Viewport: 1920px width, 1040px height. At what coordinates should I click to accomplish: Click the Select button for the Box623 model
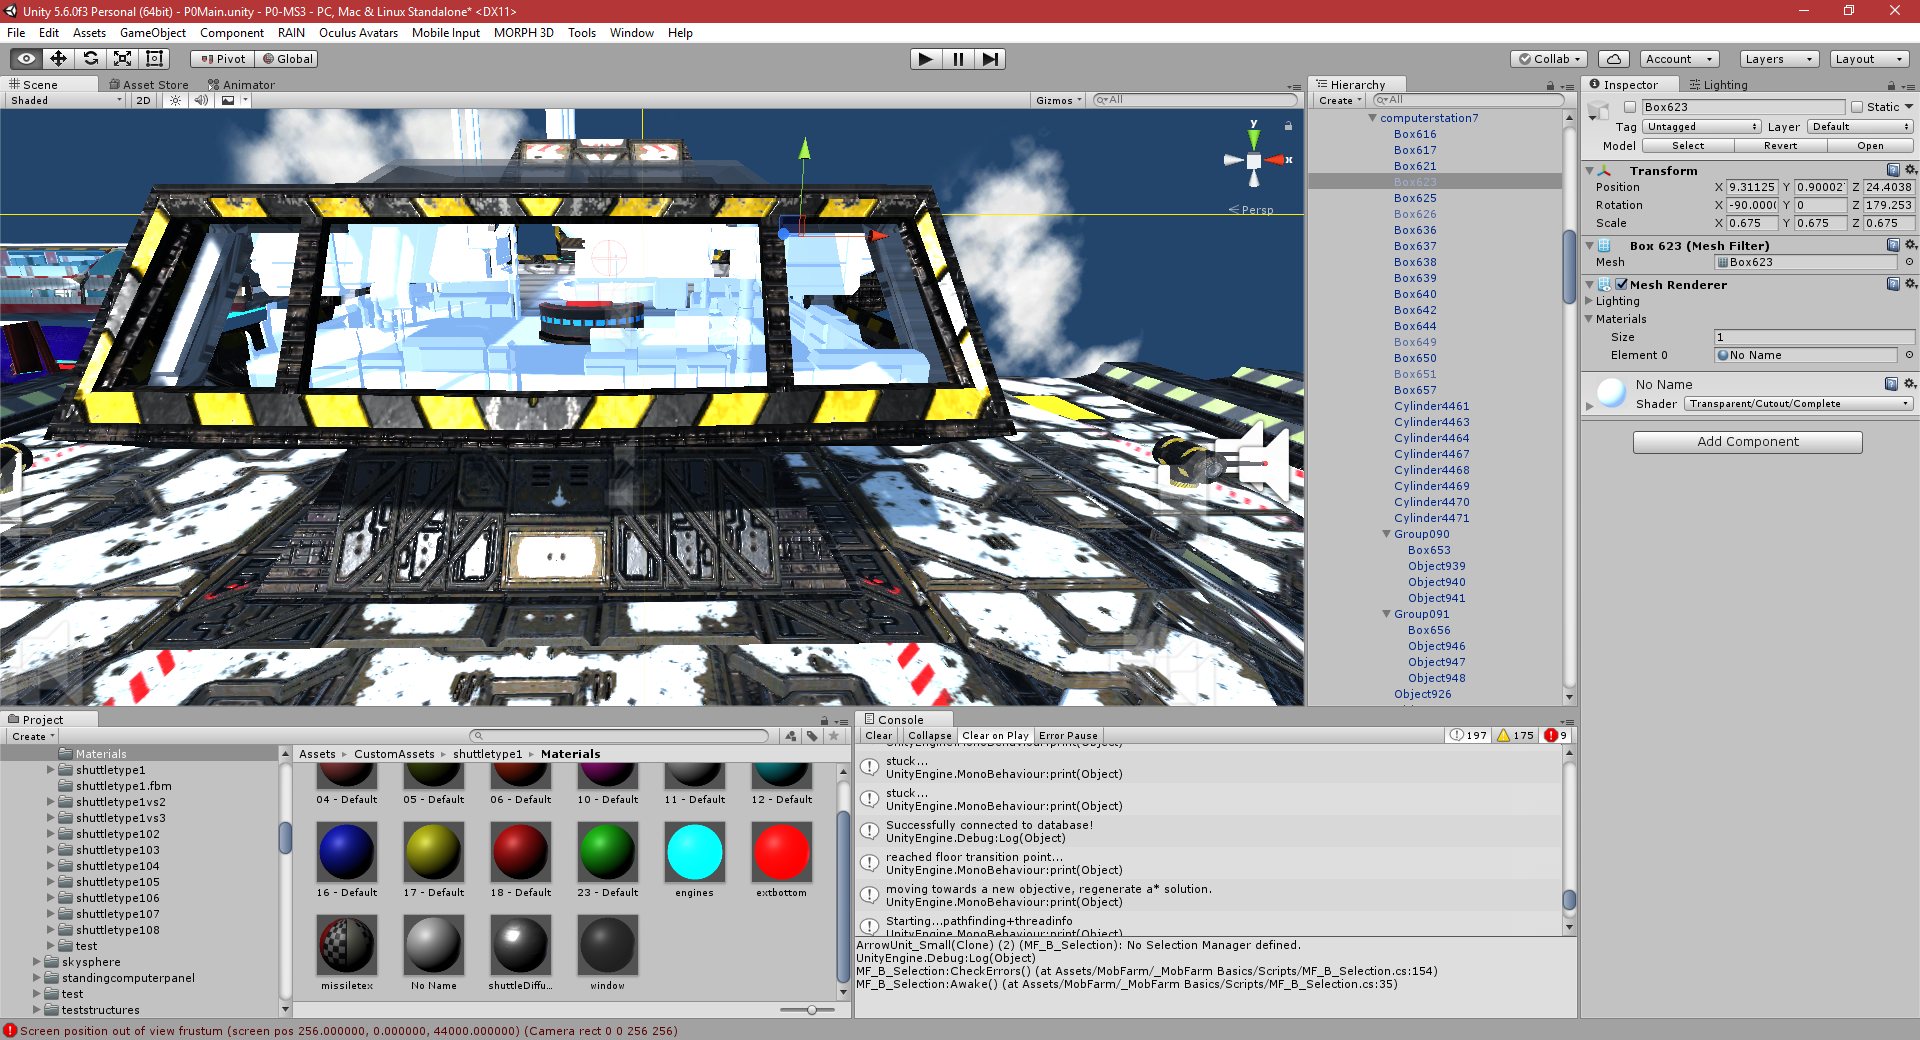[x=1687, y=145]
